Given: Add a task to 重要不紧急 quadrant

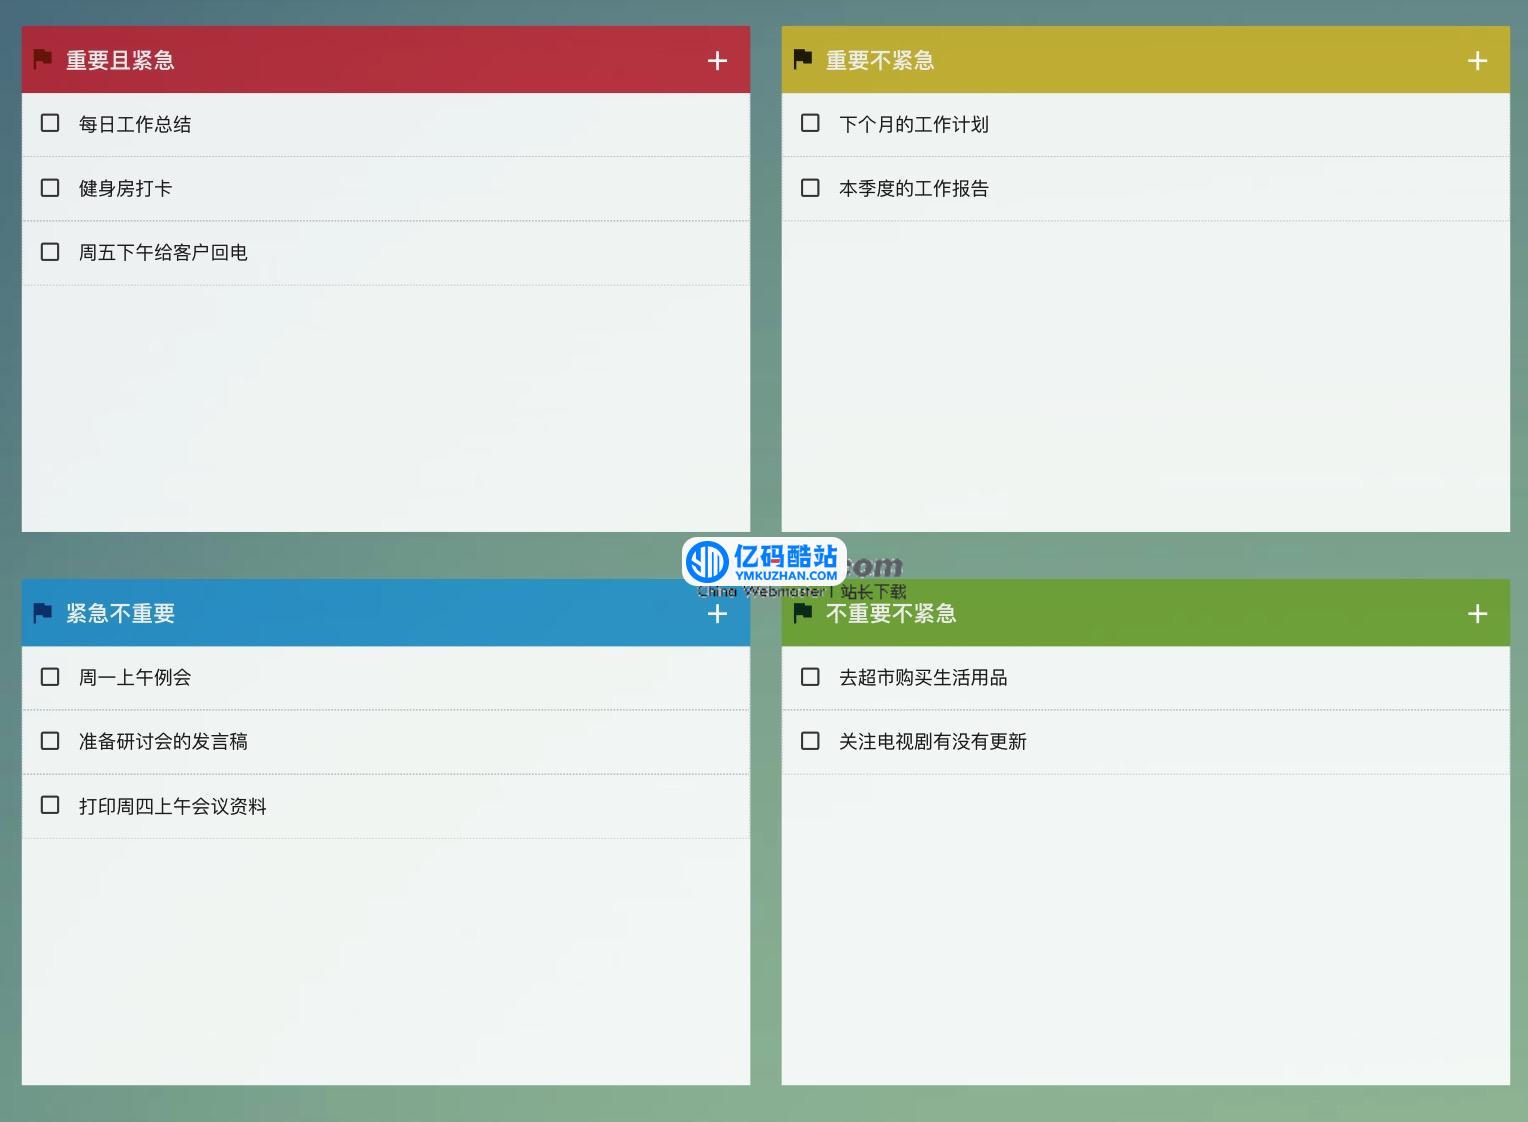Looking at the screenshot, I should 1477,61.
